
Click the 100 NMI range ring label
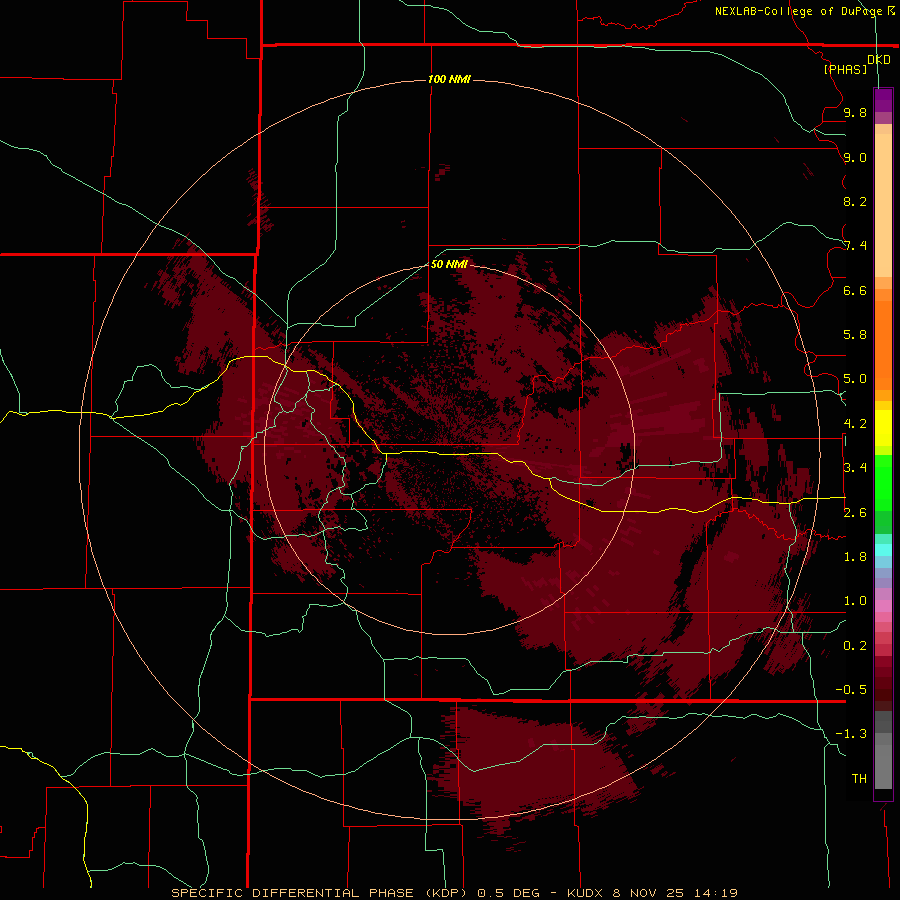pyautogui.click(x=449, y=79)
